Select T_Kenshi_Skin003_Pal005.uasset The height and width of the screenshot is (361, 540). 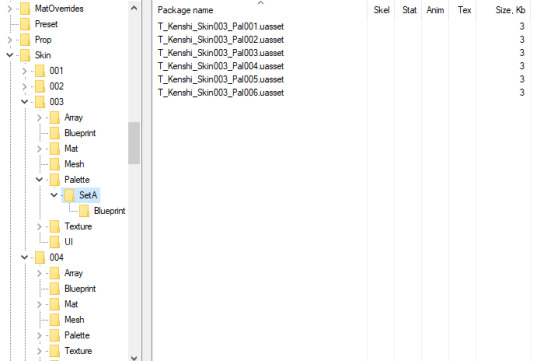[221, 80]
